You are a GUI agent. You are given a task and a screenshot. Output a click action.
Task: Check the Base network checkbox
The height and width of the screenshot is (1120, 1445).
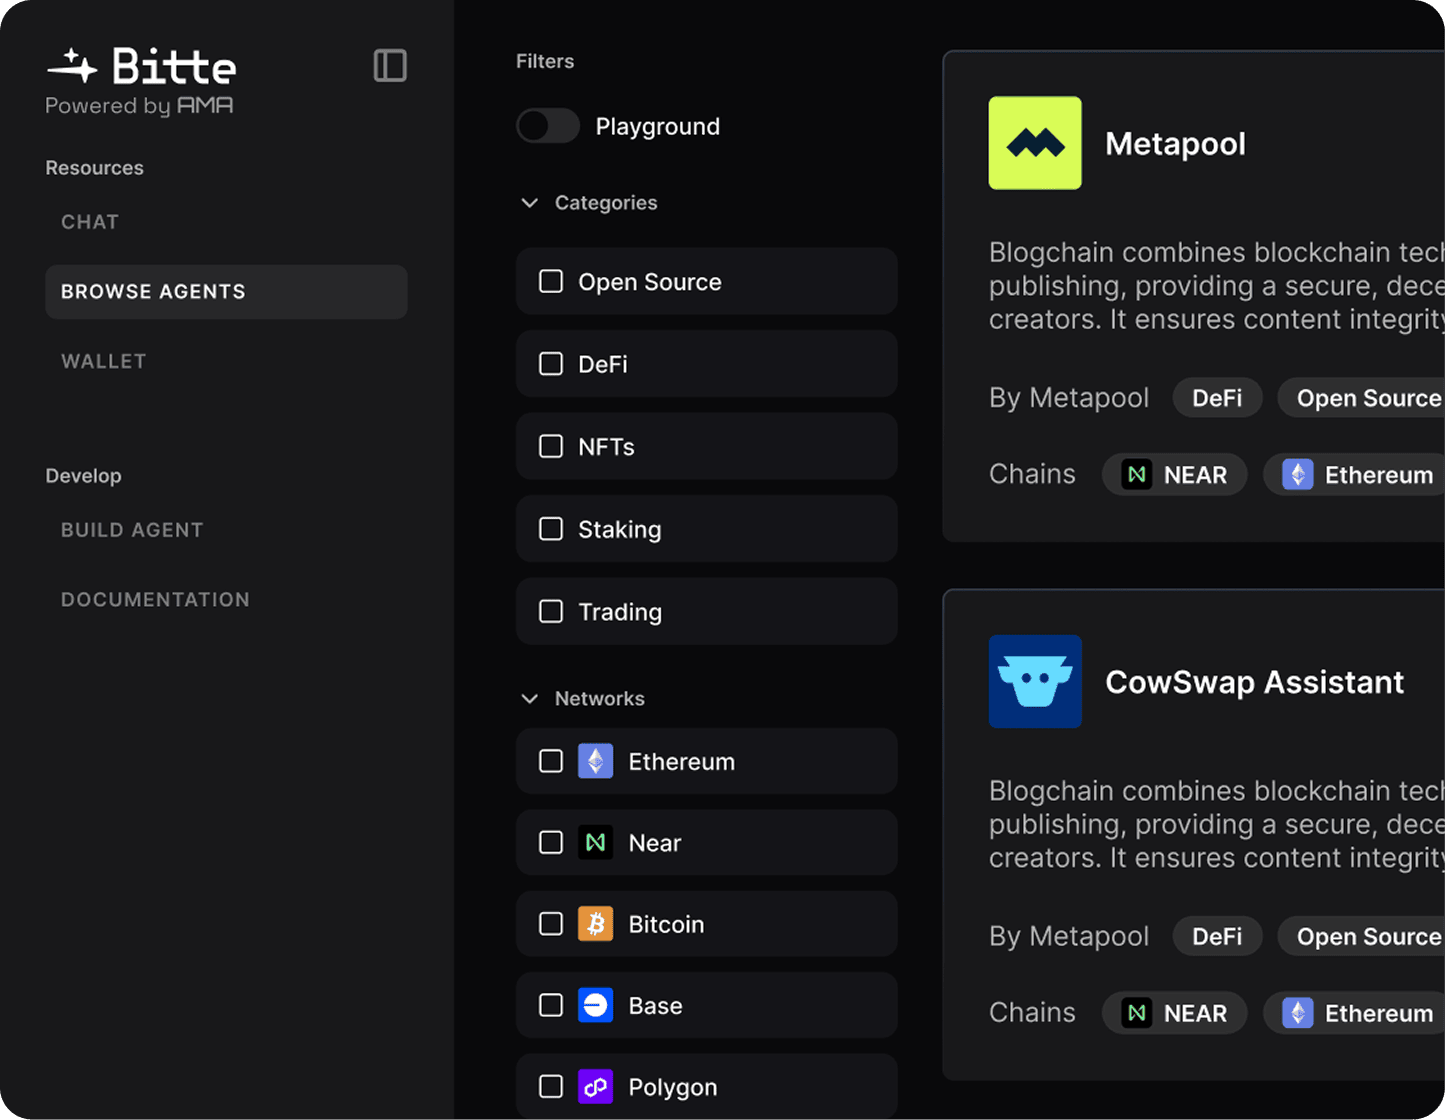coord(550,1005)
